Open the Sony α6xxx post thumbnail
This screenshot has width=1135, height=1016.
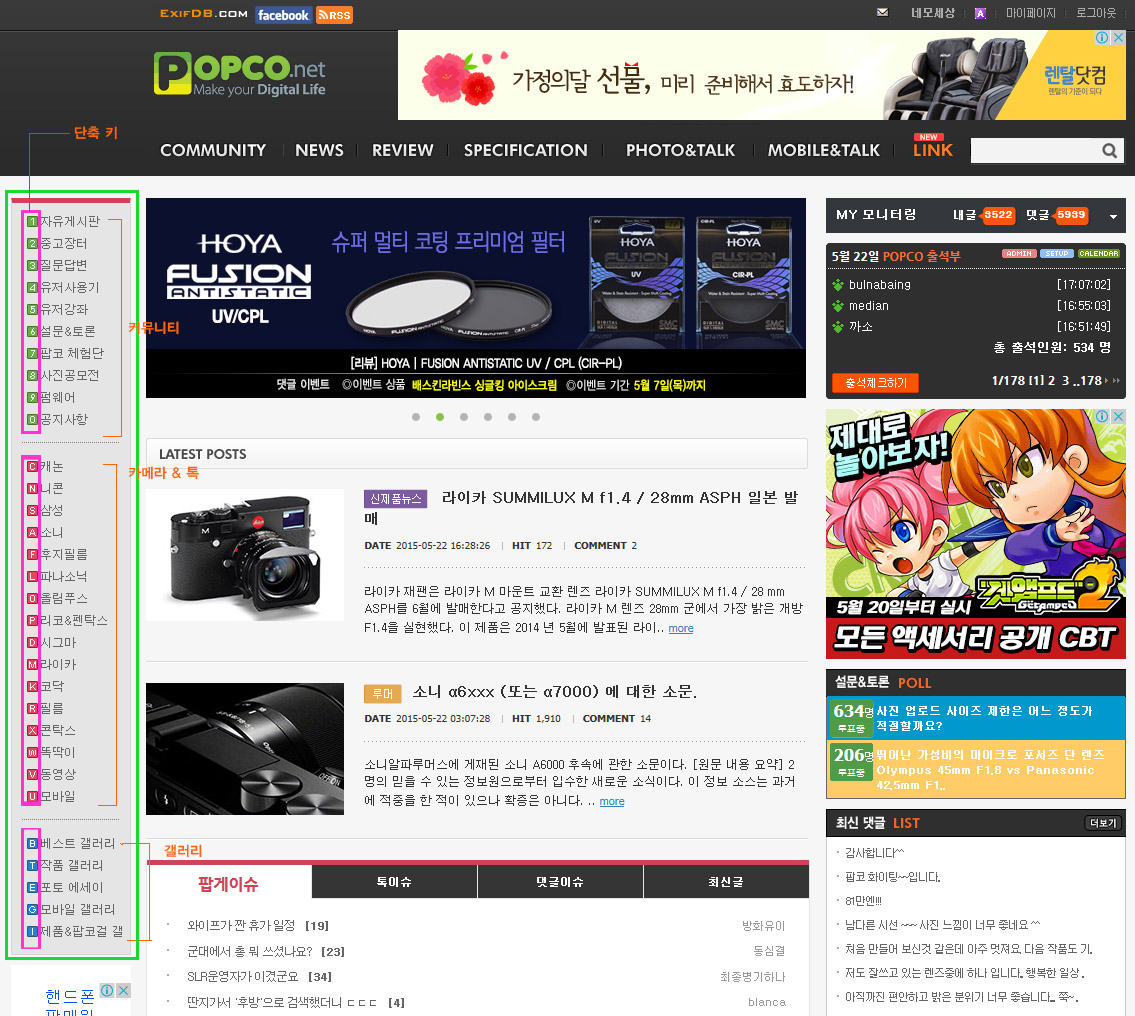click(245, 749)
